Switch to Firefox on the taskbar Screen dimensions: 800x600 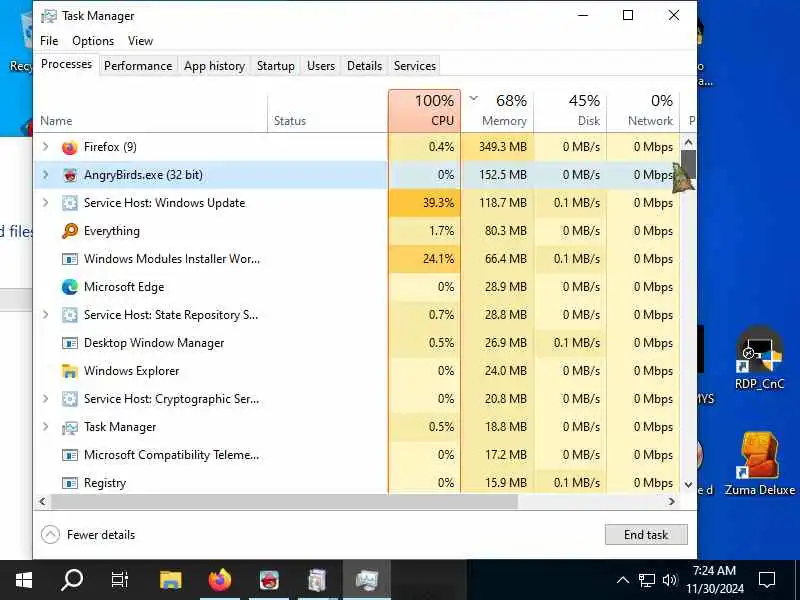point(219,580)
